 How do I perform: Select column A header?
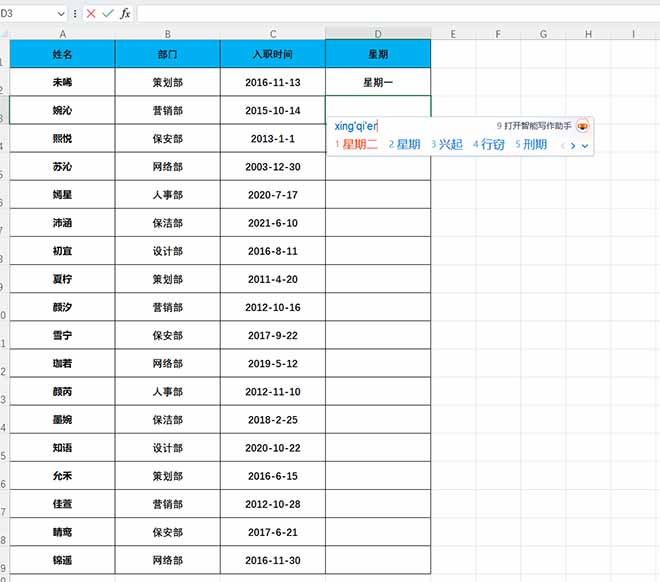(x=62, y=34)
